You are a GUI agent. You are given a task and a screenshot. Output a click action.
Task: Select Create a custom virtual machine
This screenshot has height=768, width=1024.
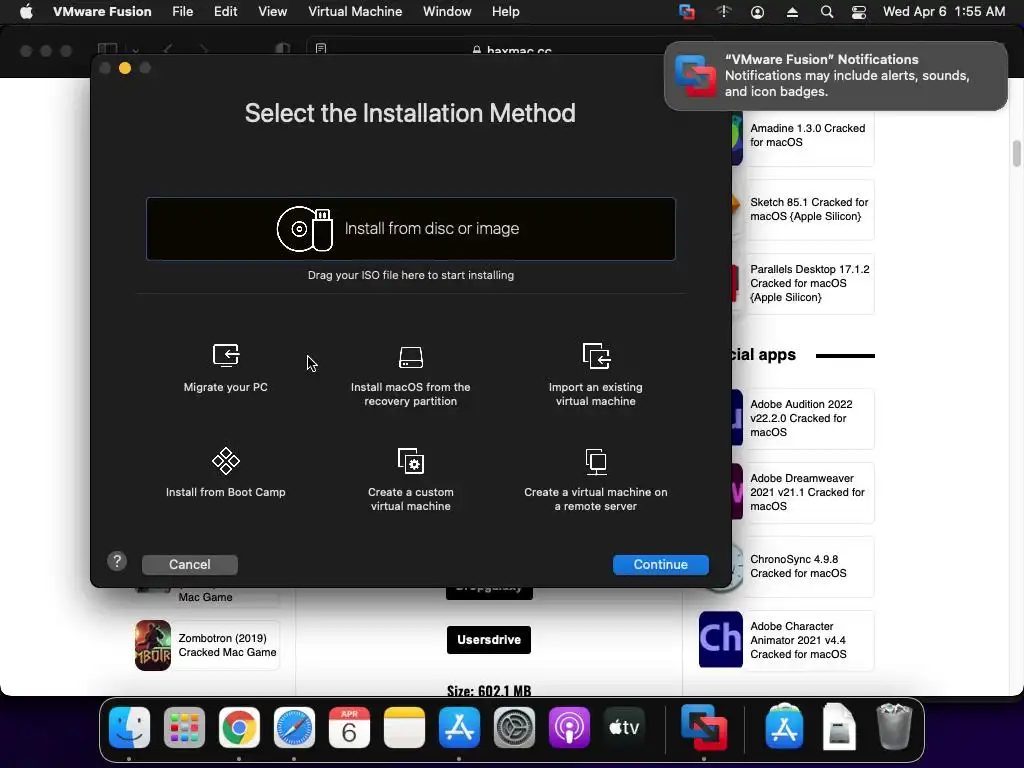(x=410, y=479)
